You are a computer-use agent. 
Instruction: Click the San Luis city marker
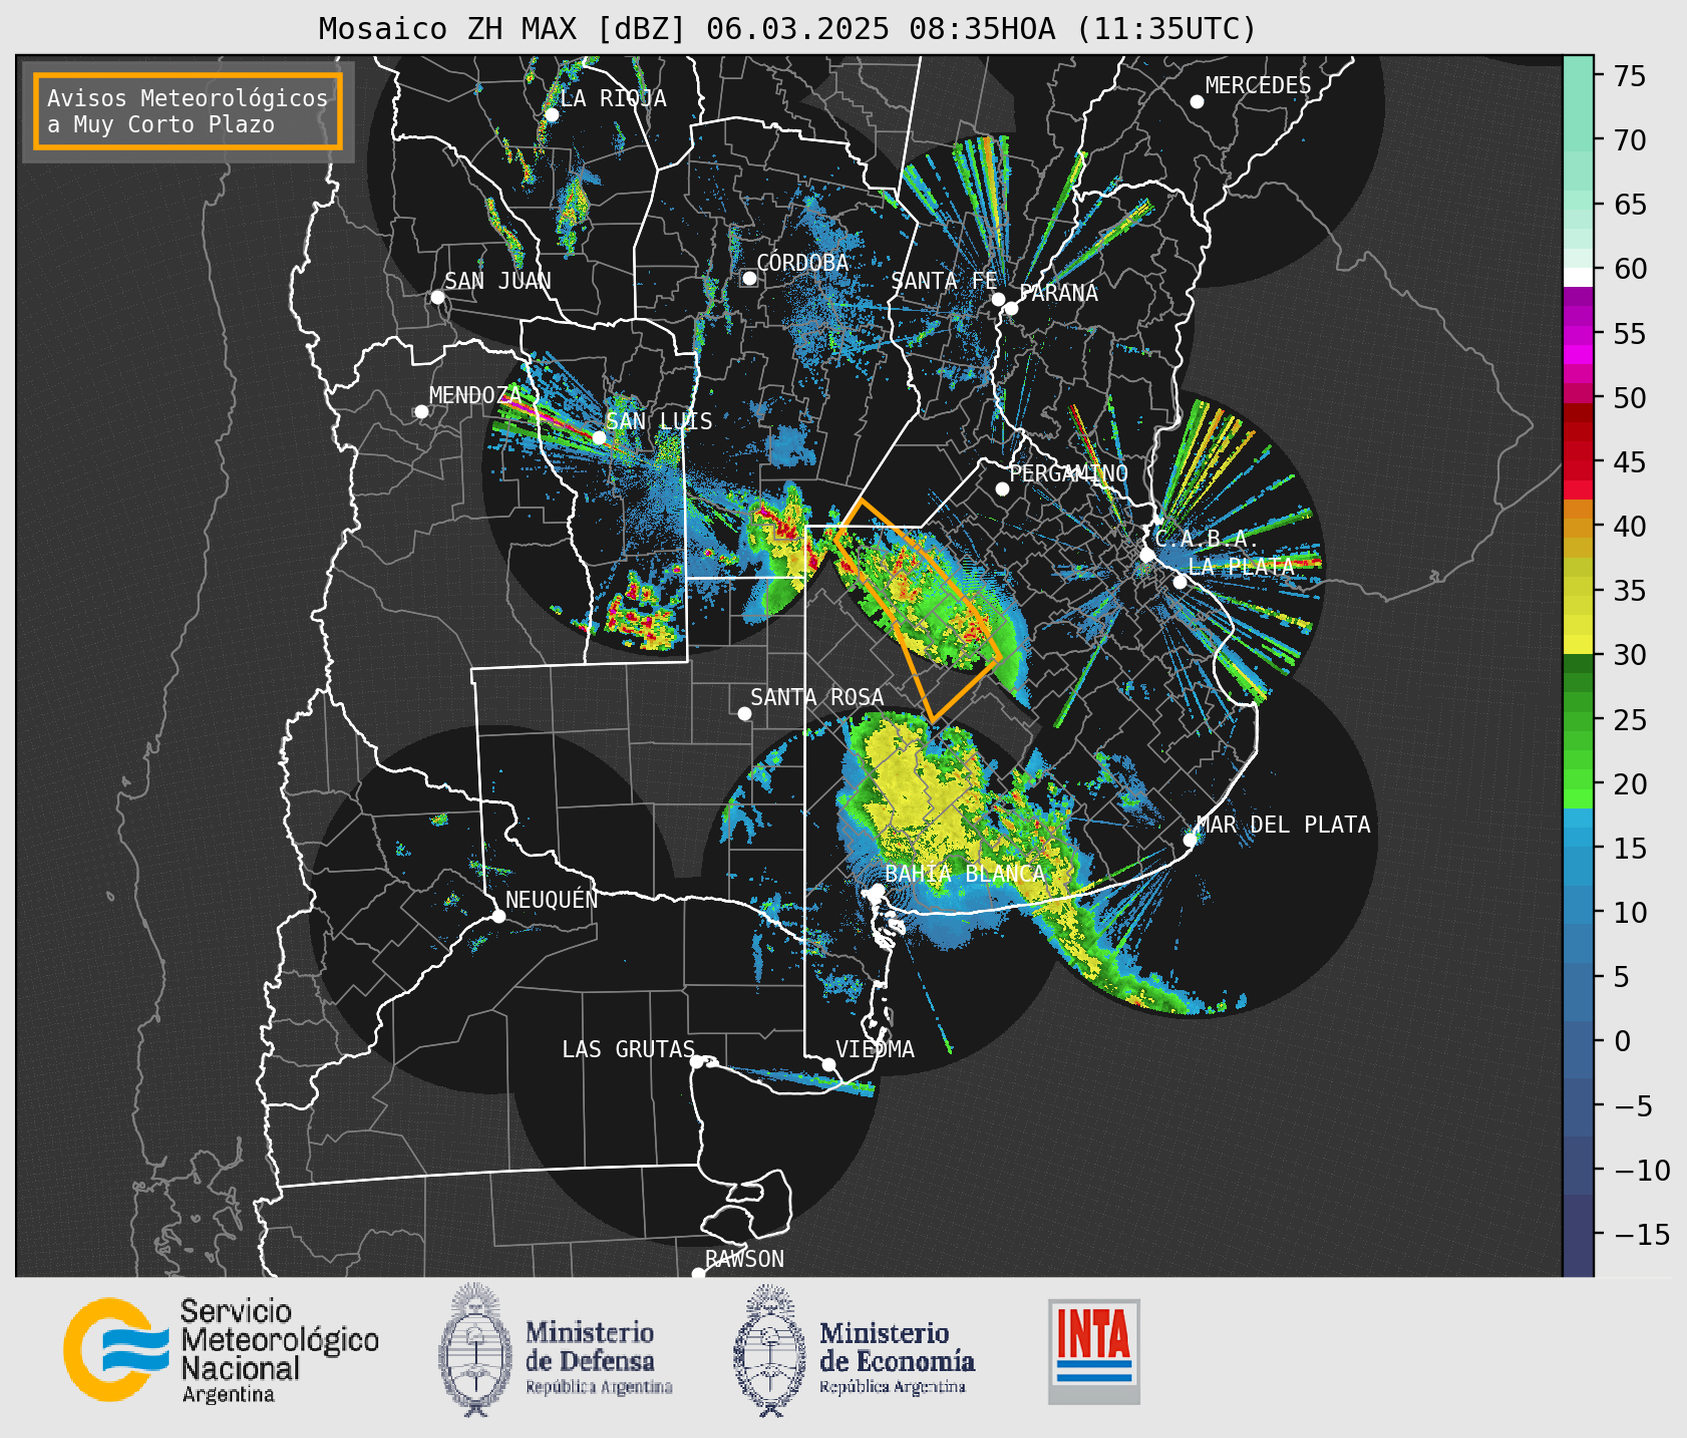[x=599, y=438]
